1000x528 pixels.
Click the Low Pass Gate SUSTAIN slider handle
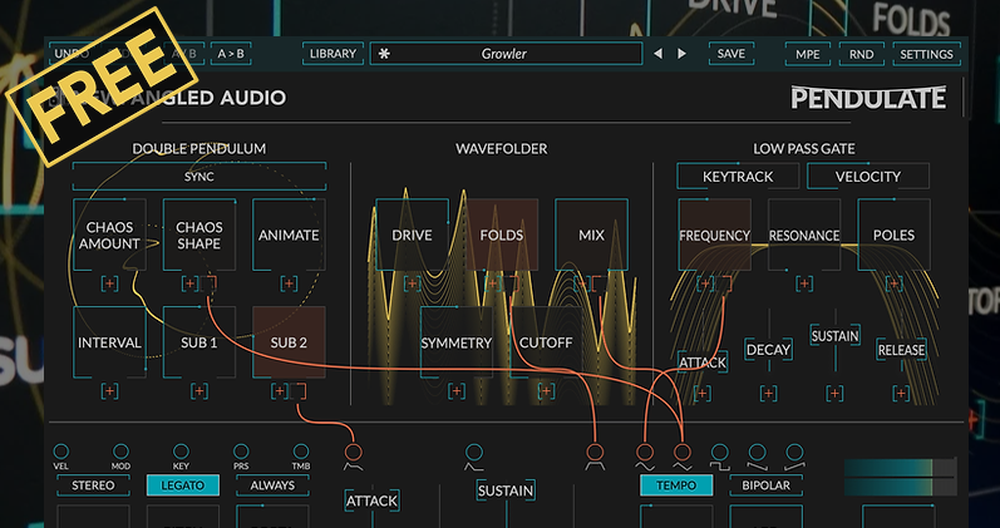(835, 335)
